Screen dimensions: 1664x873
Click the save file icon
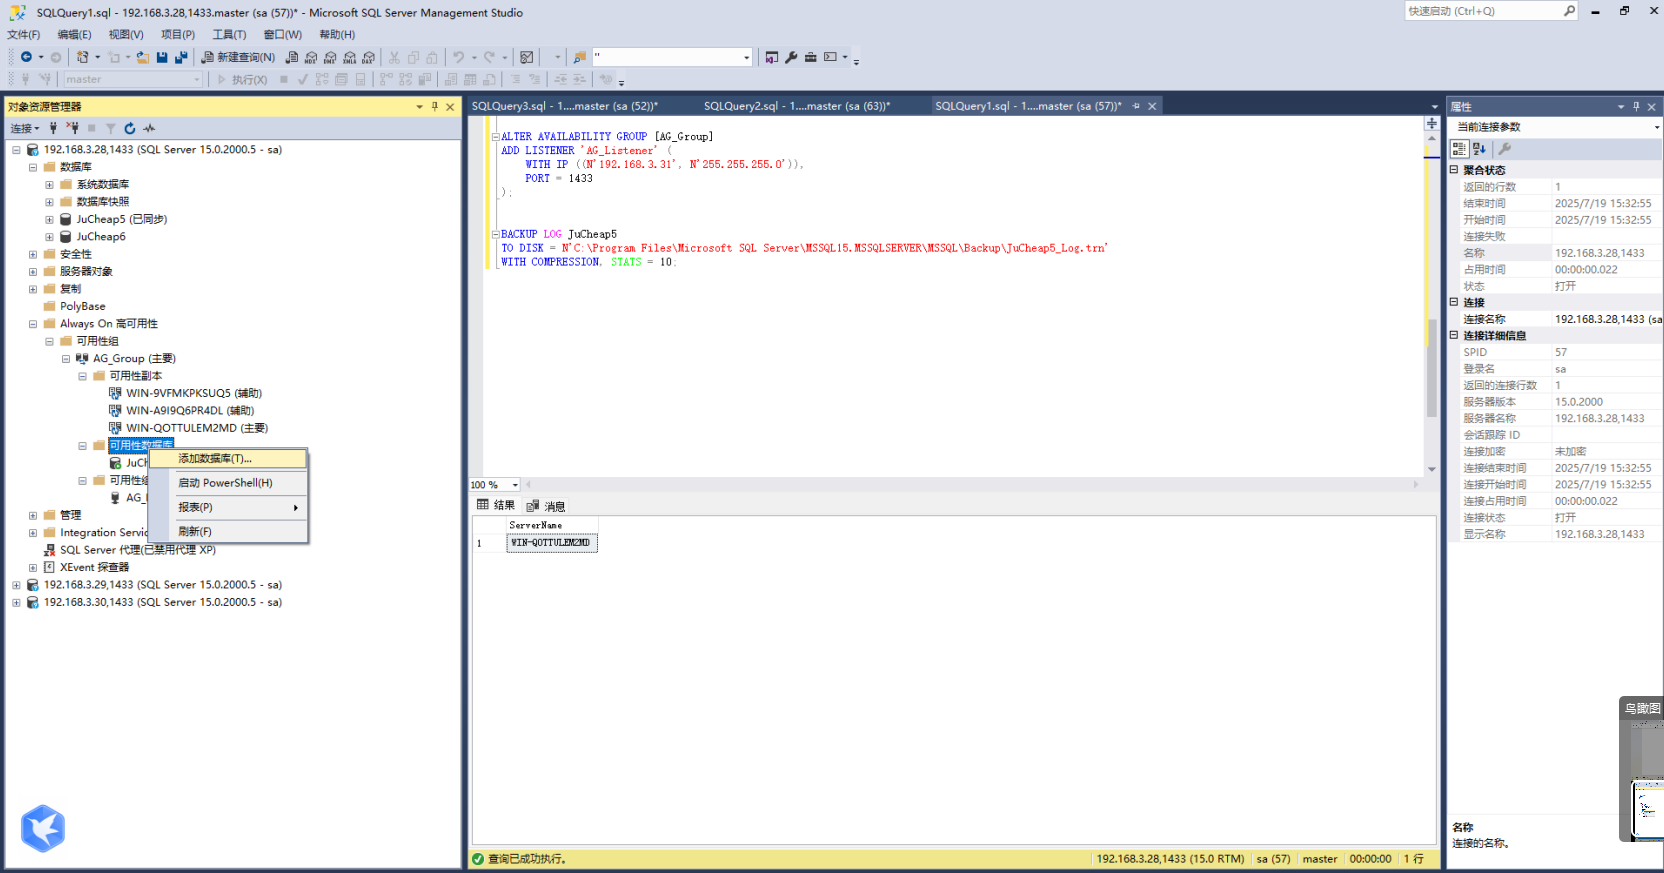tap(162, 57)
